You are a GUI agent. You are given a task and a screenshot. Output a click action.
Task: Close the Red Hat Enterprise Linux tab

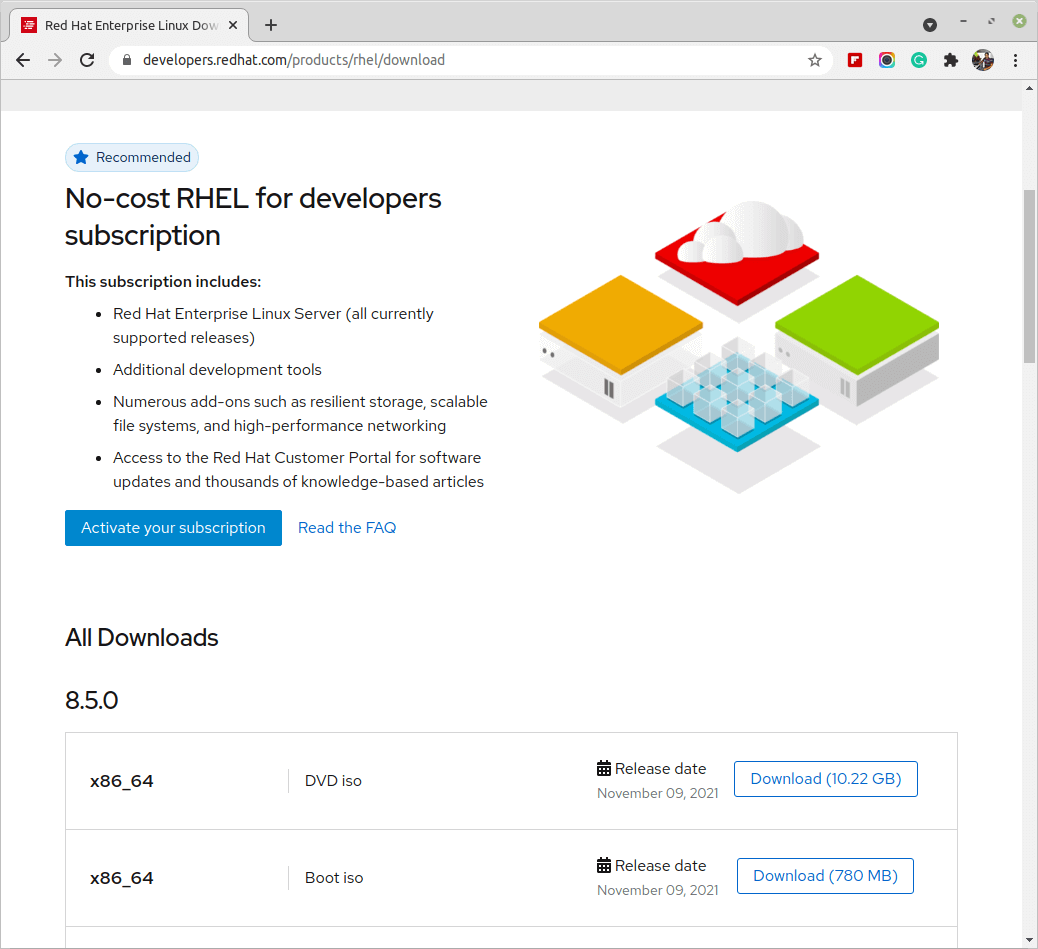click(x=233, y=25)
